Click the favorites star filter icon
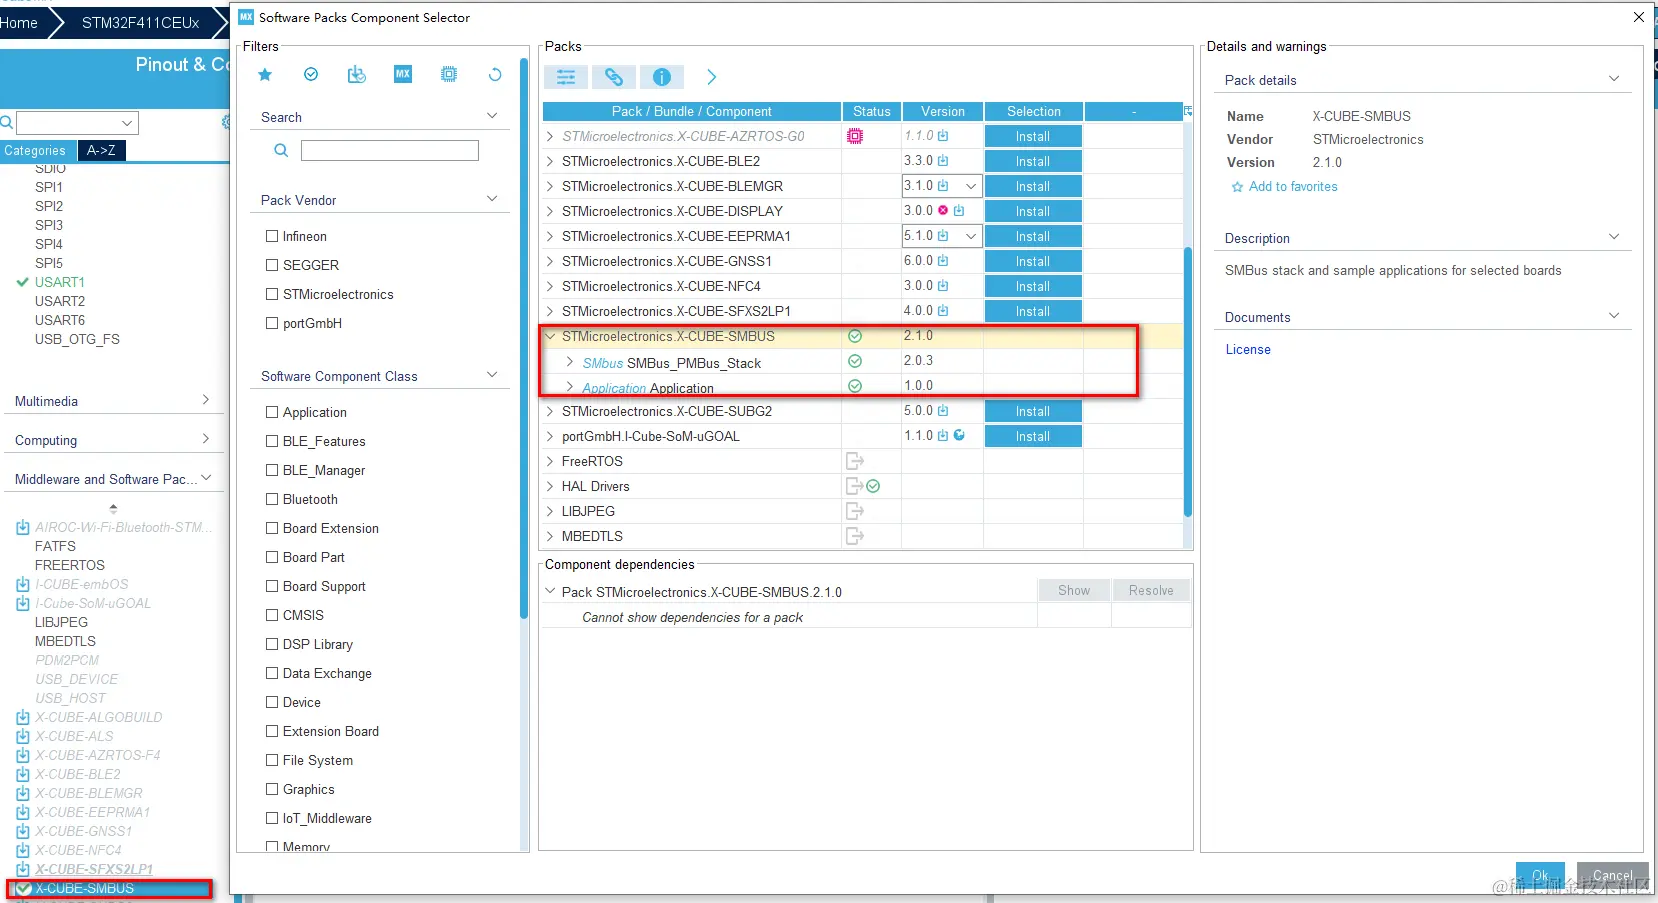 click(x=265, y=75)
